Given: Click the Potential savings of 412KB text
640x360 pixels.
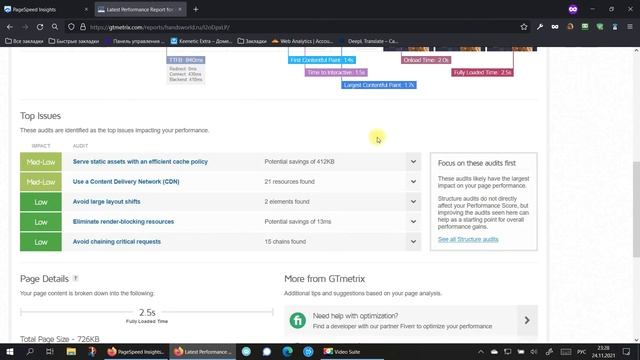Looking at the screenshot, I should click(299, 162).
